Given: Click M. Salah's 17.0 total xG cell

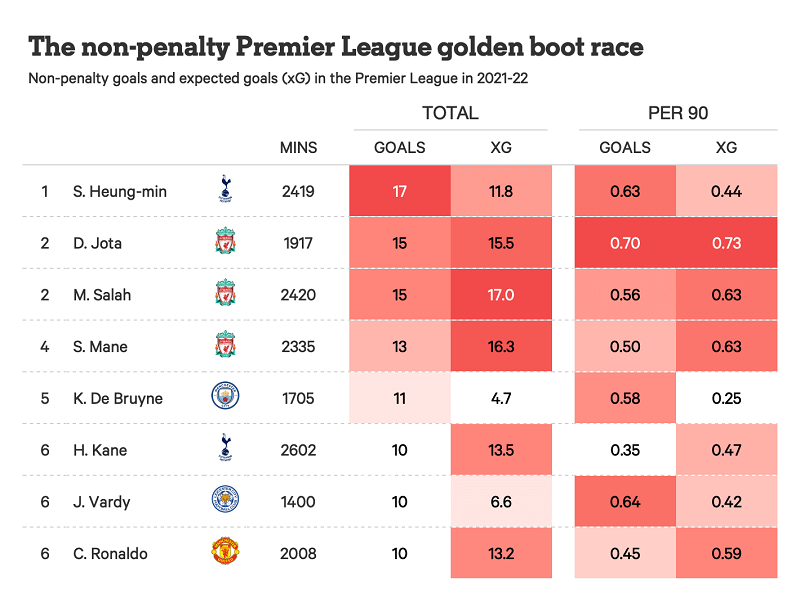Looking at the screenshot, I should (501, 295).
